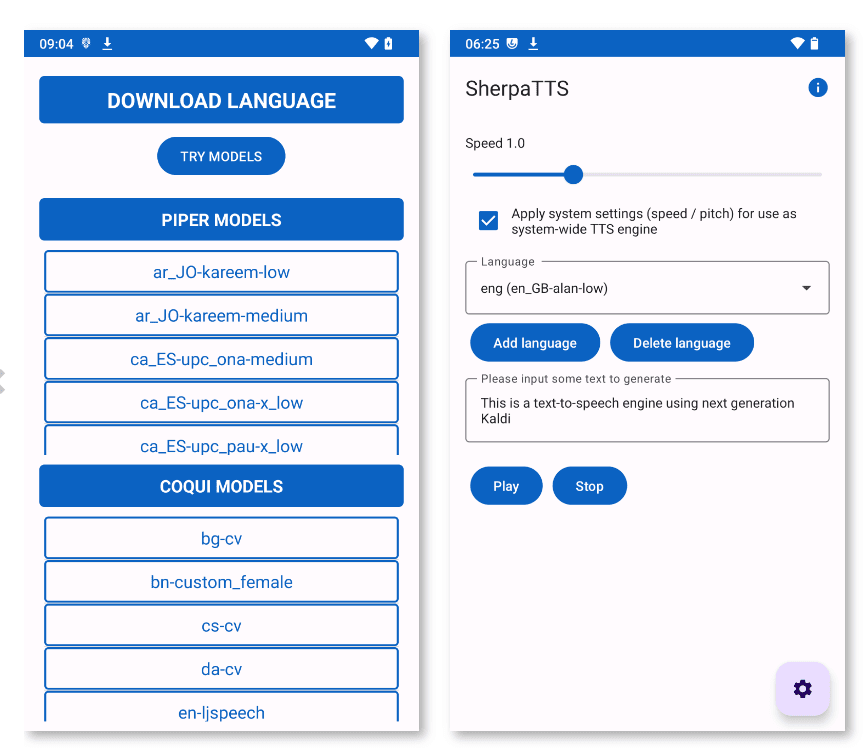Focus the text-to-generate input field
Image resolution: width=867 pixels, height=753 pixels.
(647, 410)
